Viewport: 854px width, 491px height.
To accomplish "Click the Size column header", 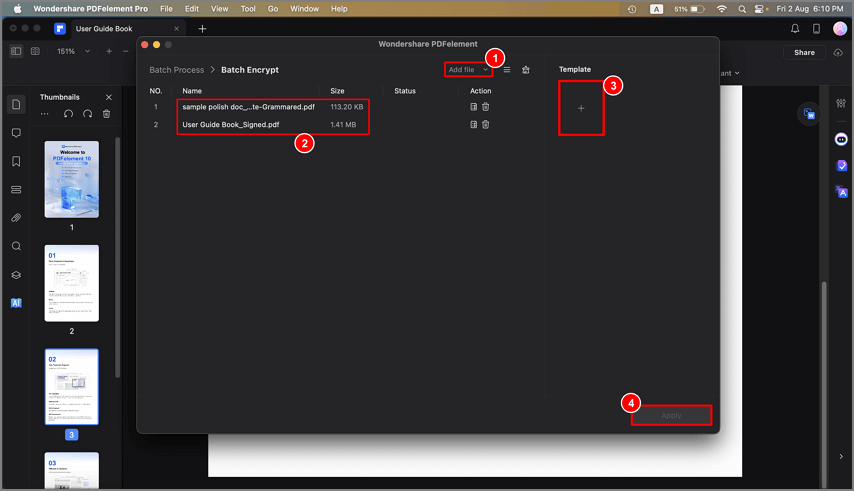I will pyautogui.click(x=337, y=91).
